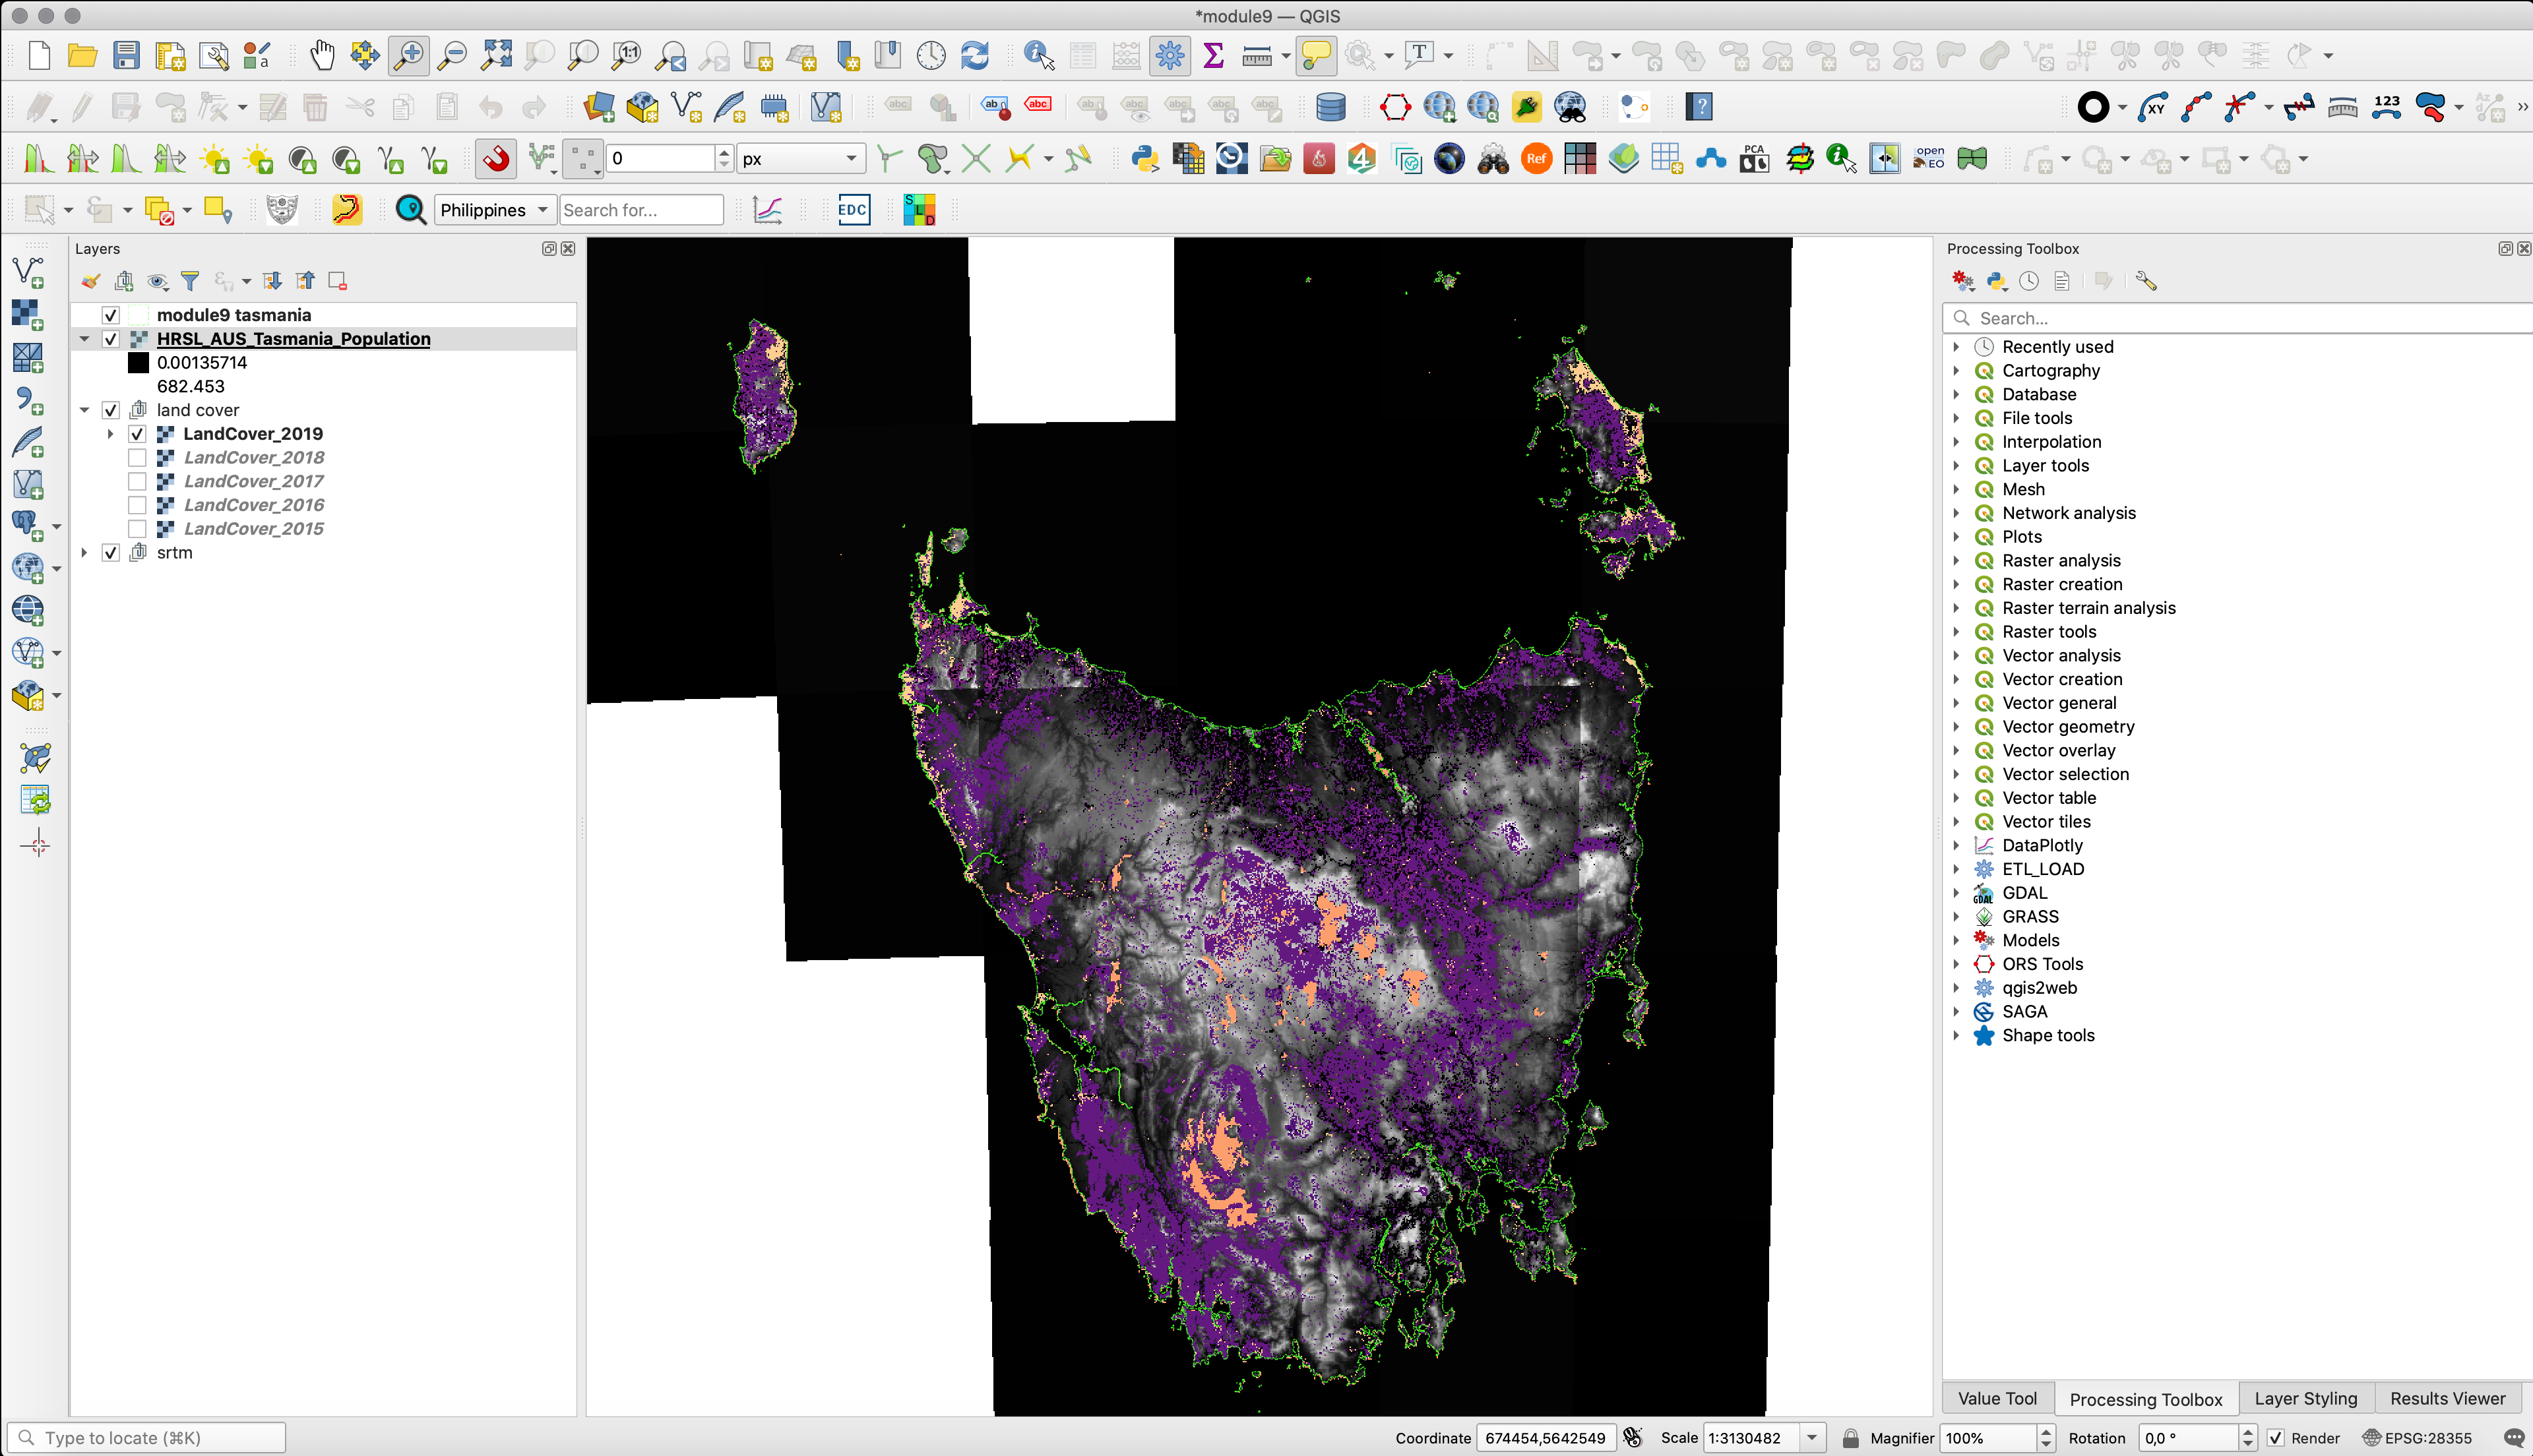Expand the Raster analysis toolbox group
The width and height of the screenshot is (2533, 1456).
click(x=1956, y=561)
